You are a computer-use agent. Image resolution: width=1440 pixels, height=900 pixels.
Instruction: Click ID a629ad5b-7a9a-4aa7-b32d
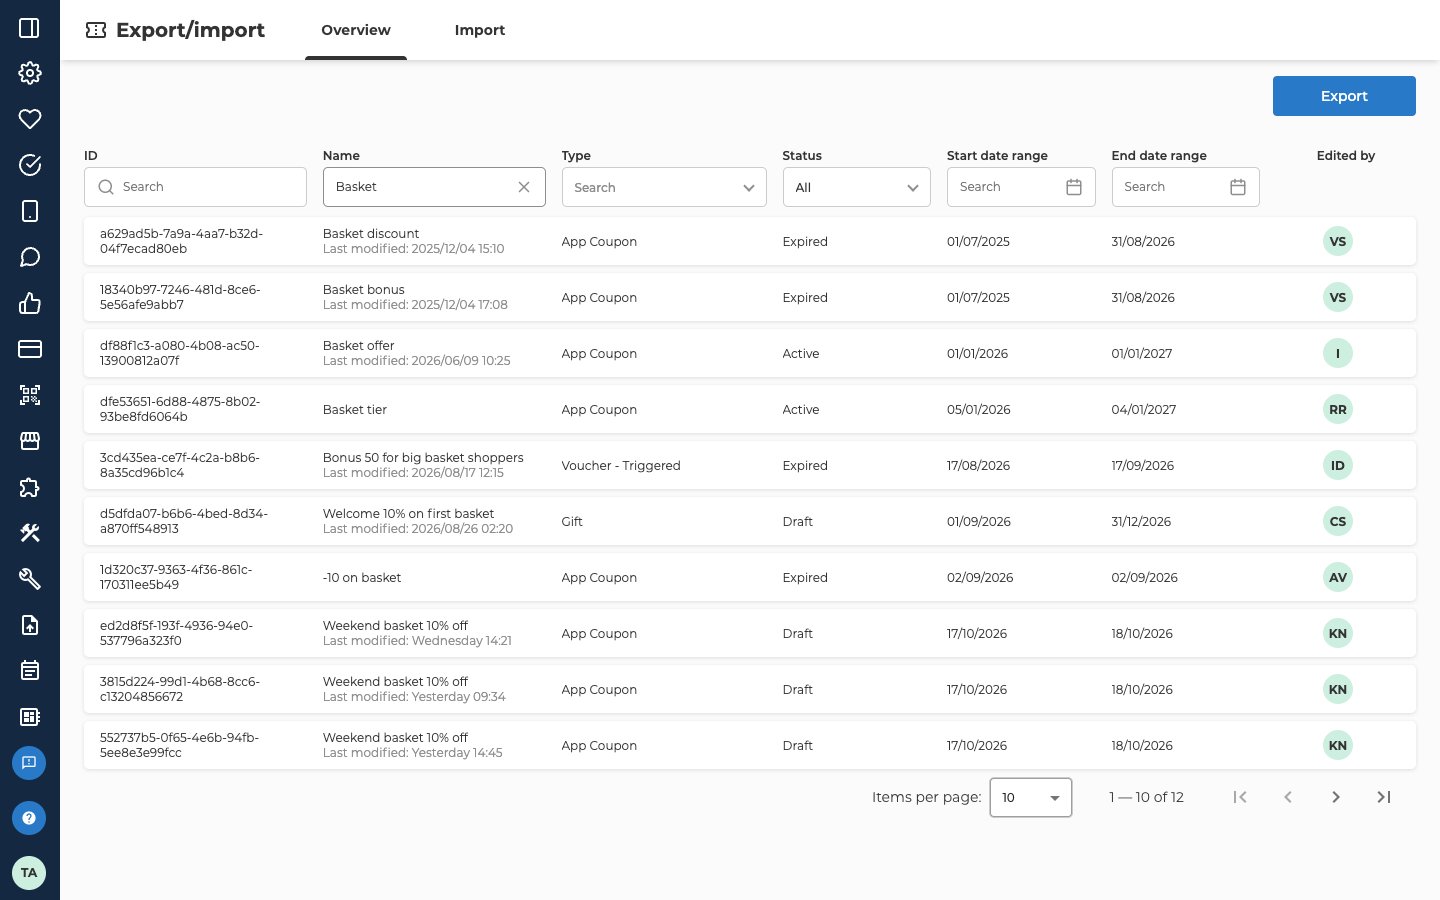pyautogui.click(x=181, y=241)
